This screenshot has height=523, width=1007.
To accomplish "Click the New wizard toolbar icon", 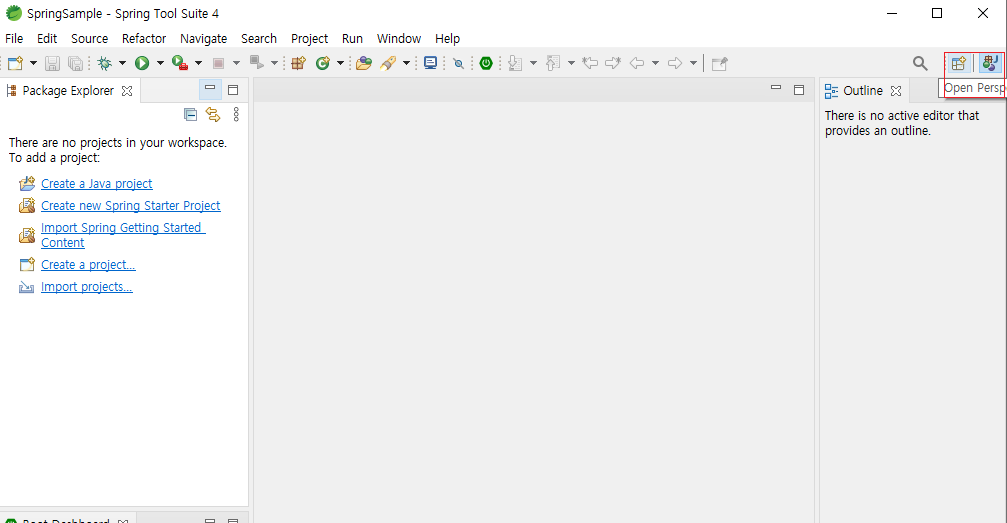I will [15, 63].
